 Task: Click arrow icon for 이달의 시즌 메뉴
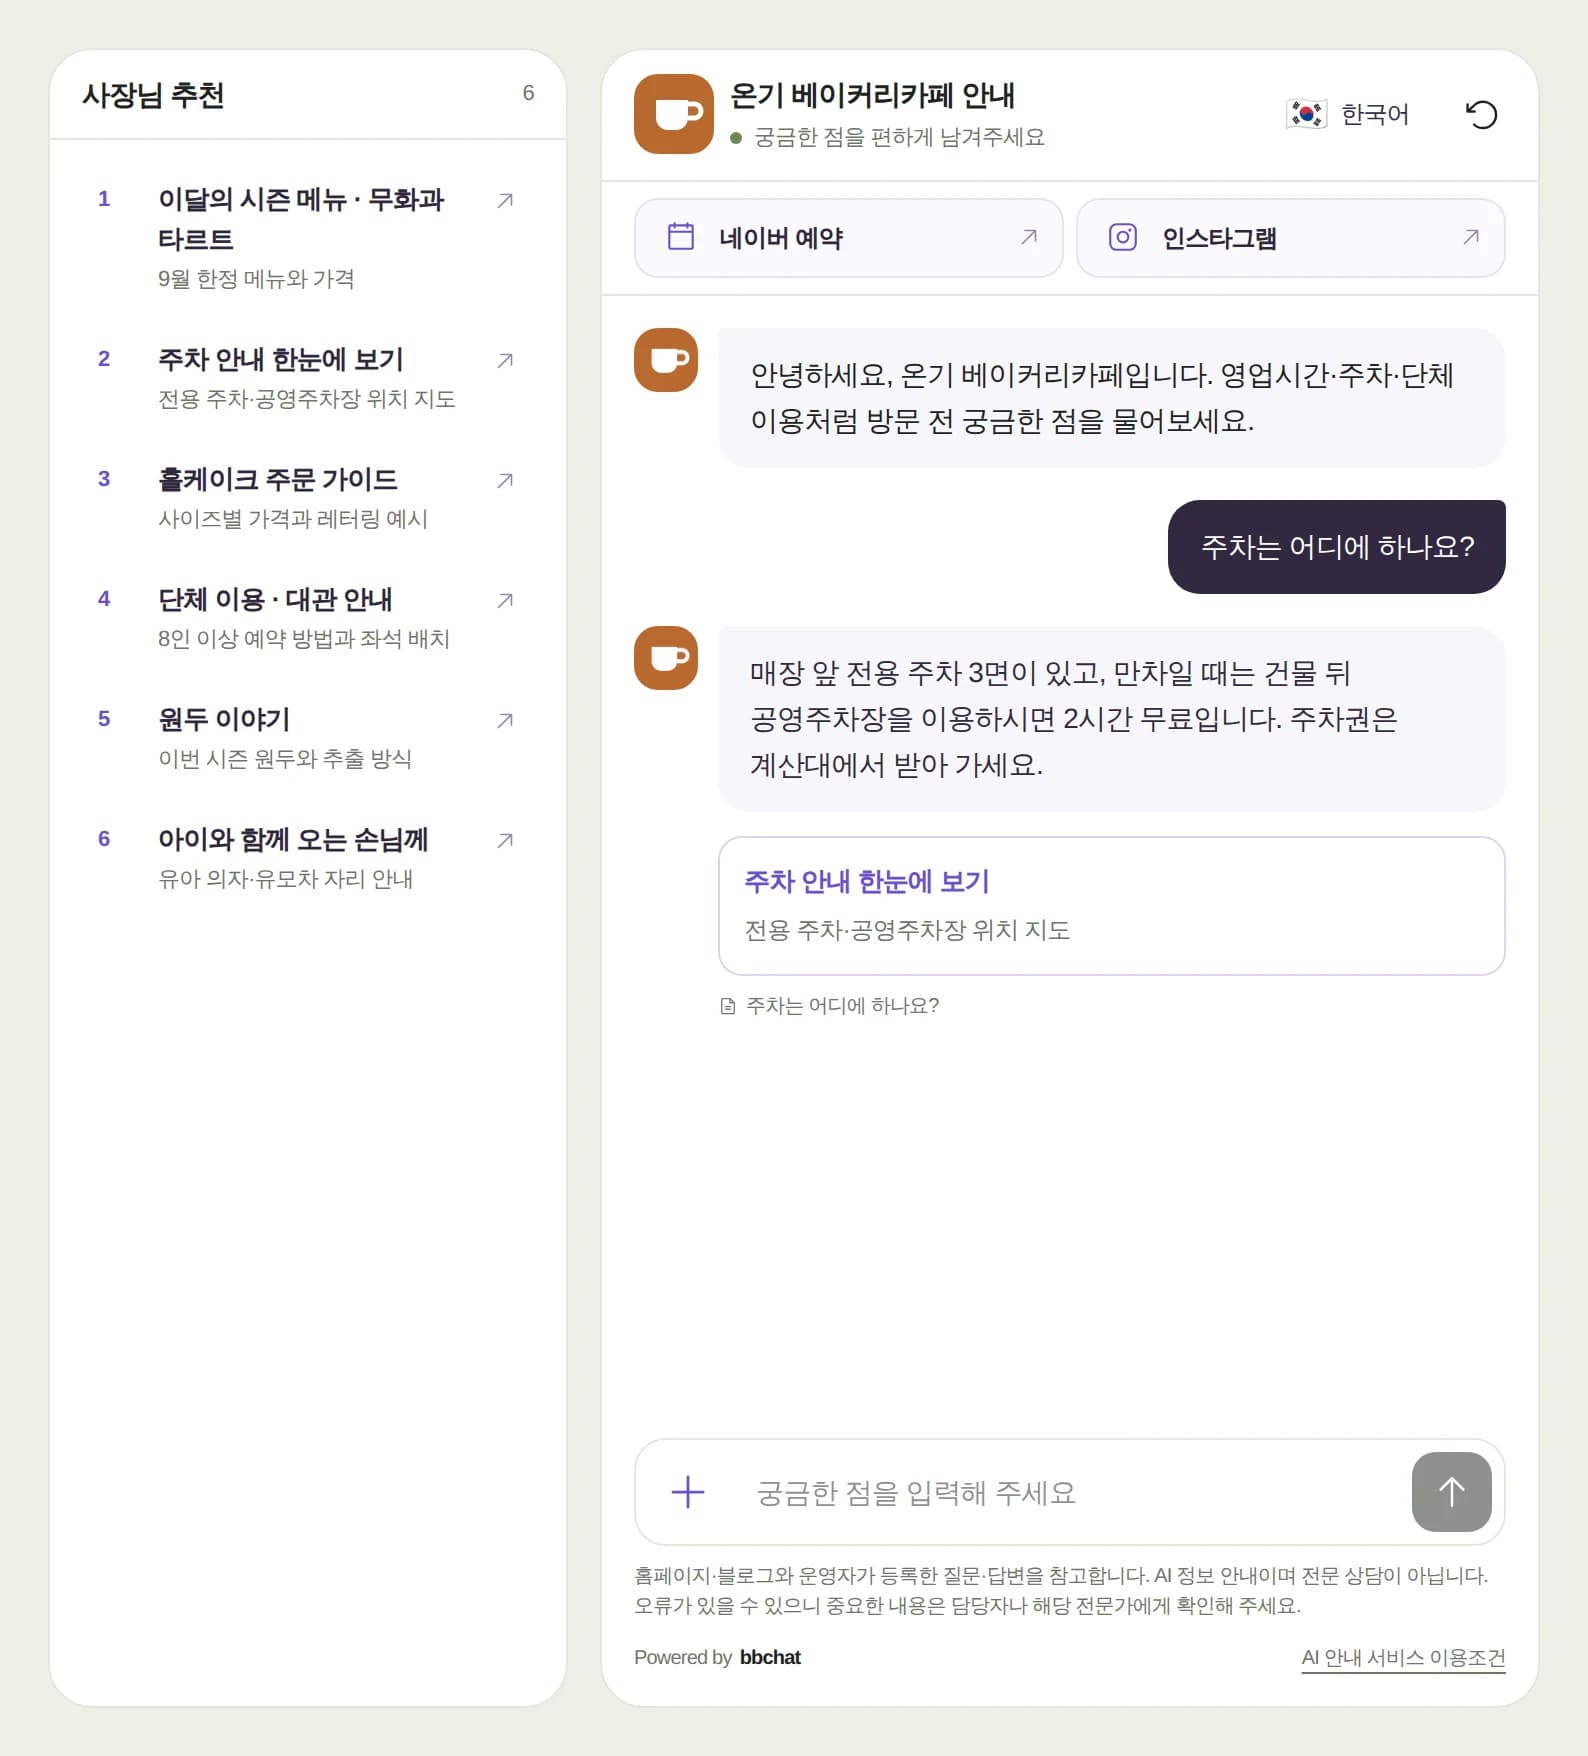[x=505, y=200]
